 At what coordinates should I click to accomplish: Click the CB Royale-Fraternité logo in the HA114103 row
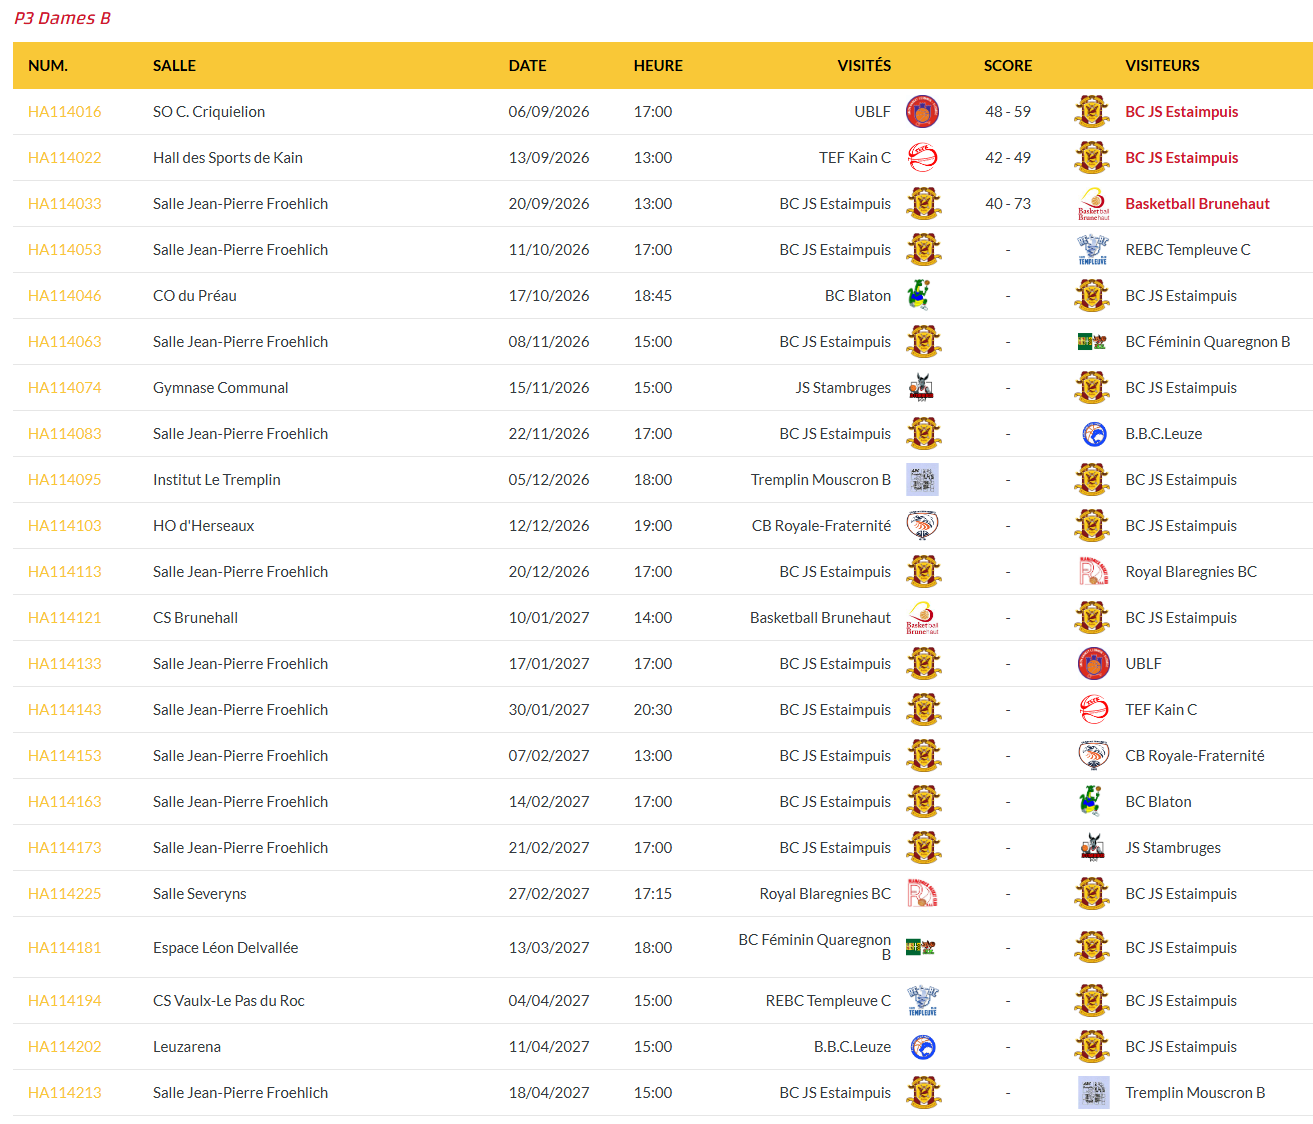click(x=922, y=526)
